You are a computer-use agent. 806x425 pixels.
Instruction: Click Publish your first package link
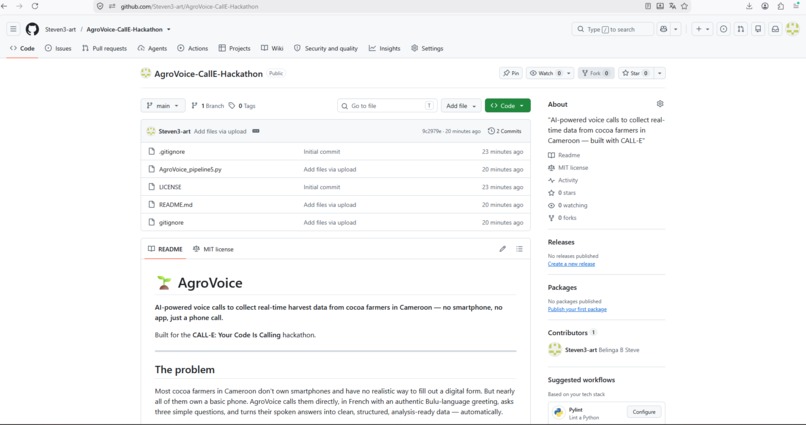pos(577,309)
